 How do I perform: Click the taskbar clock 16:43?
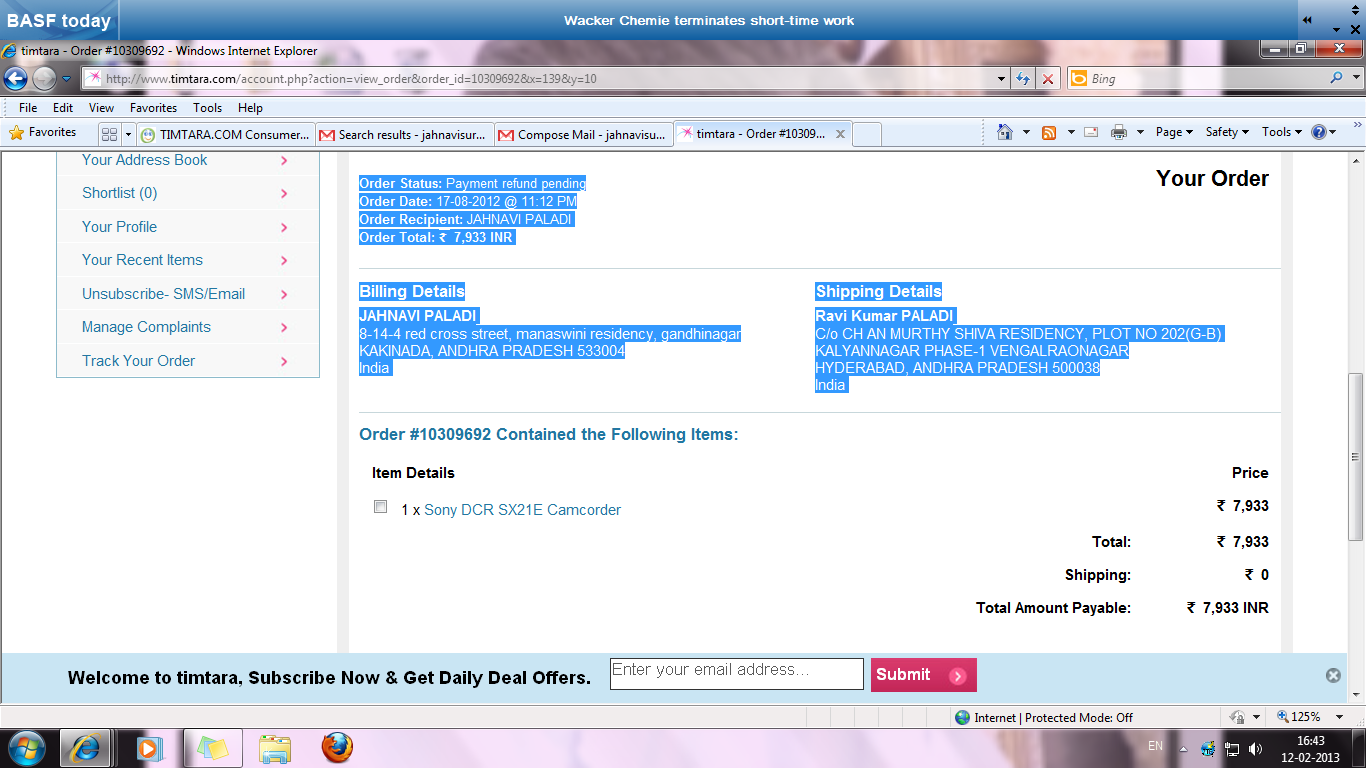pyautogui.click(x=1310, y=741)
